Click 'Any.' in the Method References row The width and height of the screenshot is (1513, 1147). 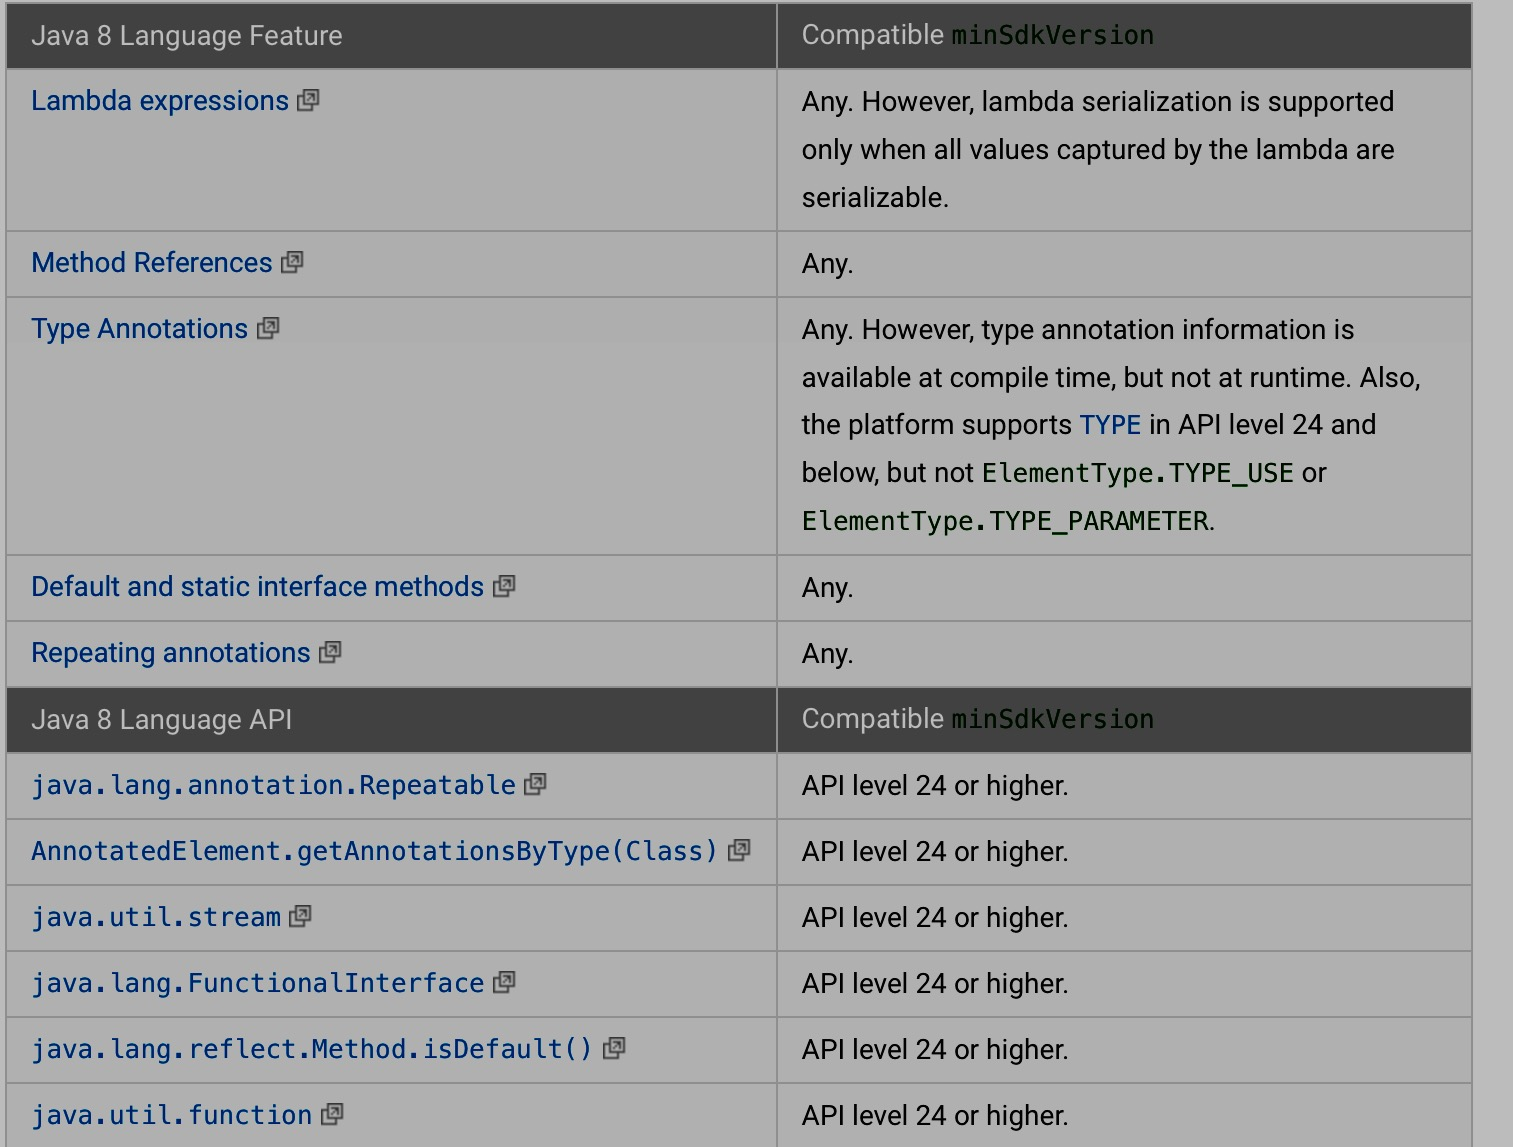click(x=827, y=264)
